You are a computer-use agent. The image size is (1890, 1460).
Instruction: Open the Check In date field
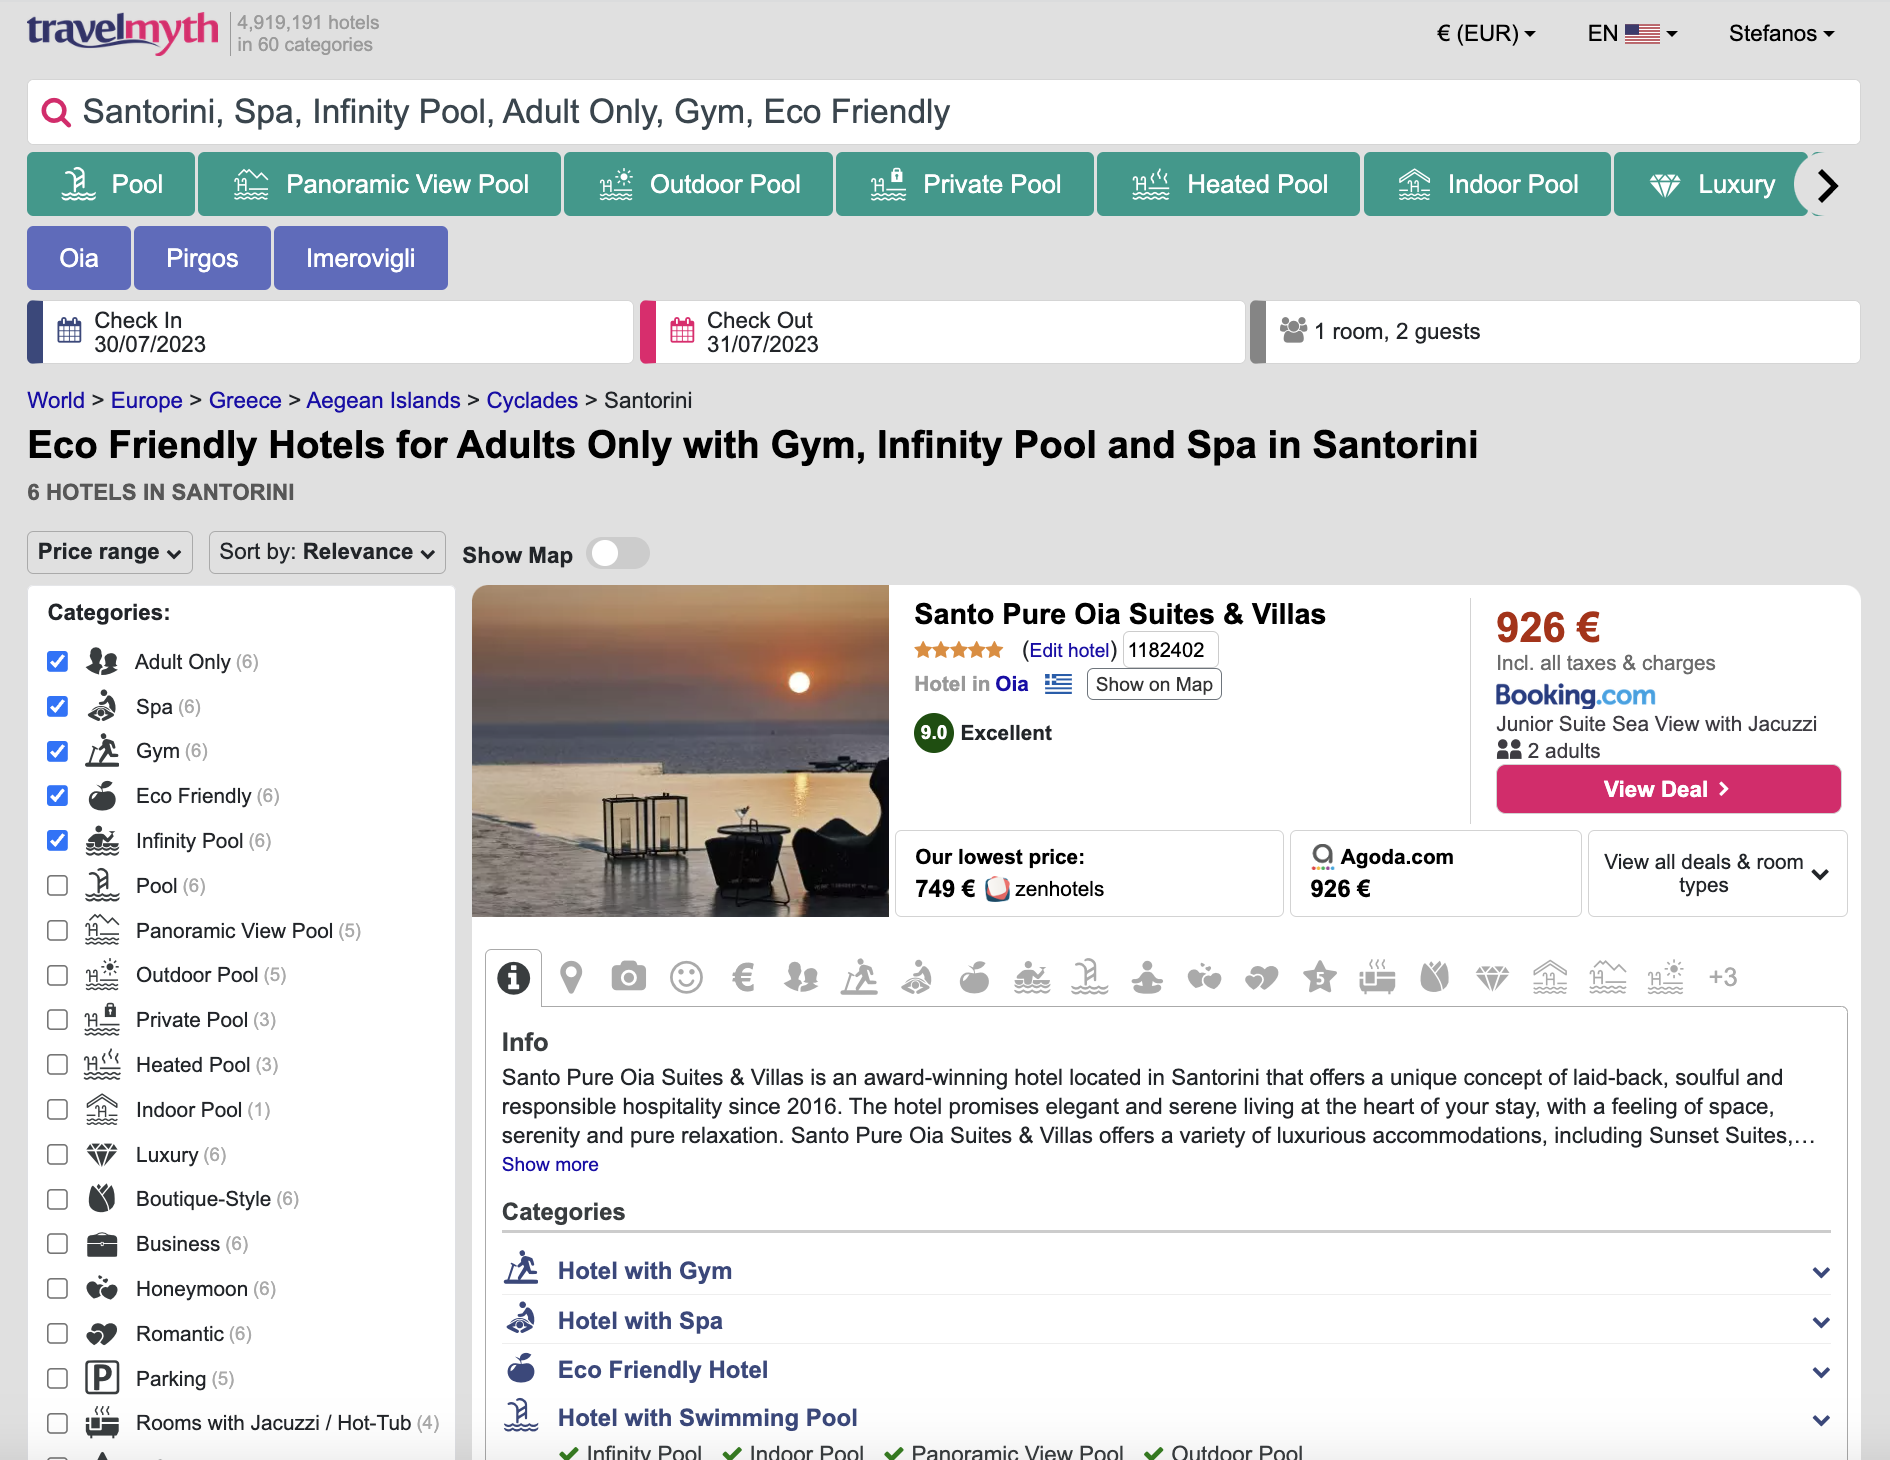[330, 332]
